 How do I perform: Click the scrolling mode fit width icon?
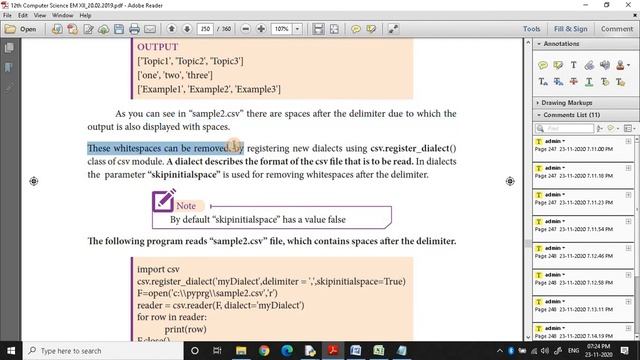click(x=318, y=29)
